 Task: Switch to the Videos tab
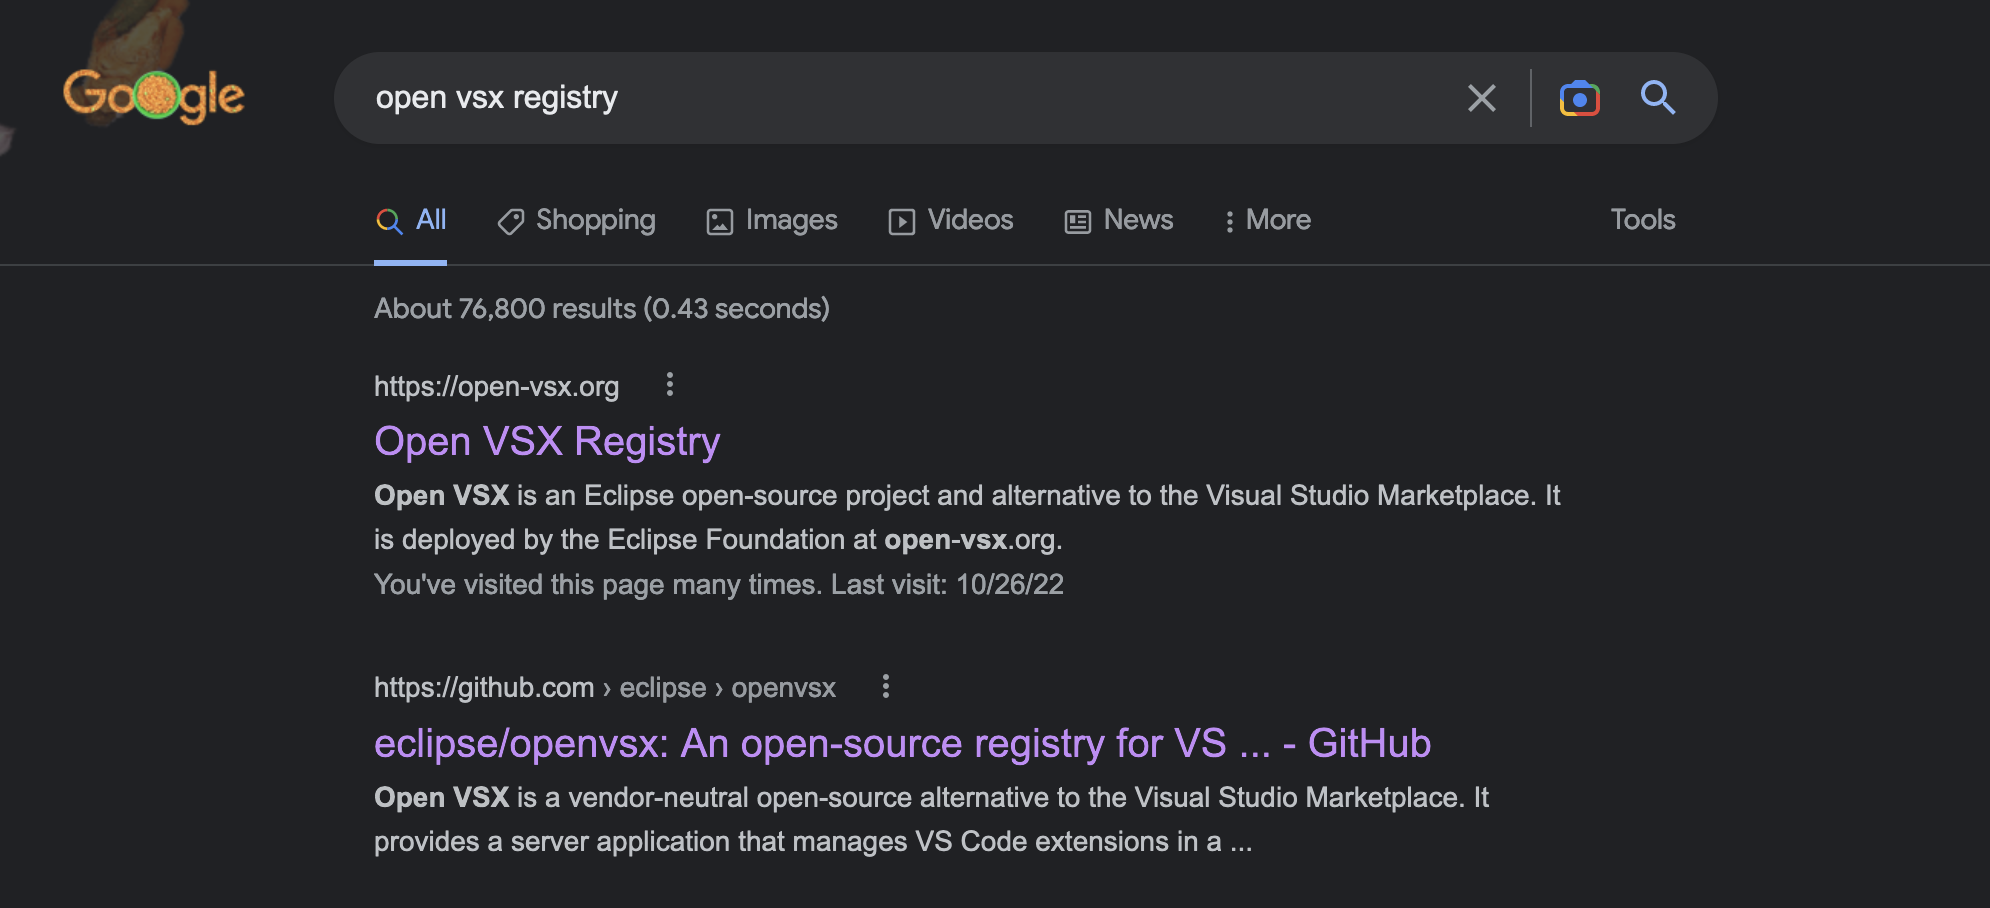(x=969, y=220)
